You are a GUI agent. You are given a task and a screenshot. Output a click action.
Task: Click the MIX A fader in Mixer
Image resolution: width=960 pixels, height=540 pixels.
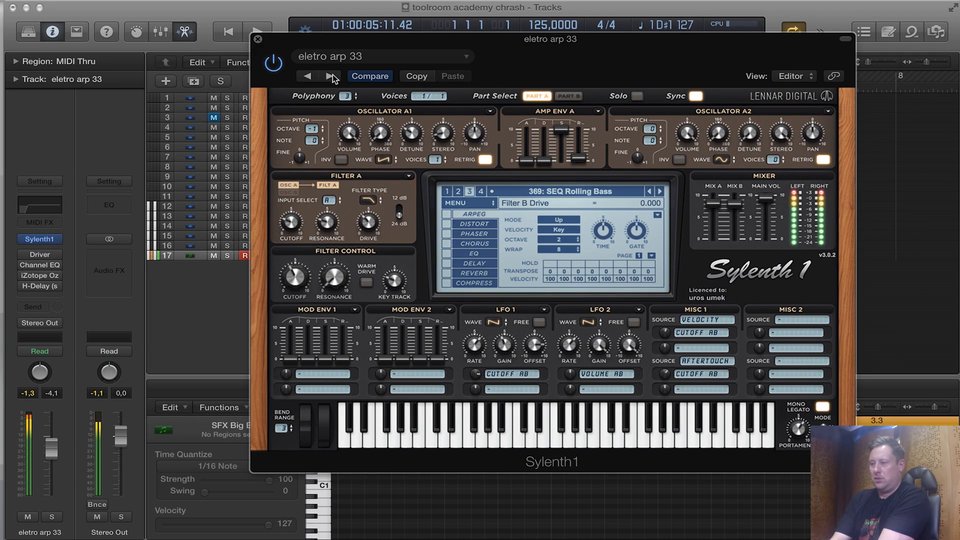pos(712,204)
